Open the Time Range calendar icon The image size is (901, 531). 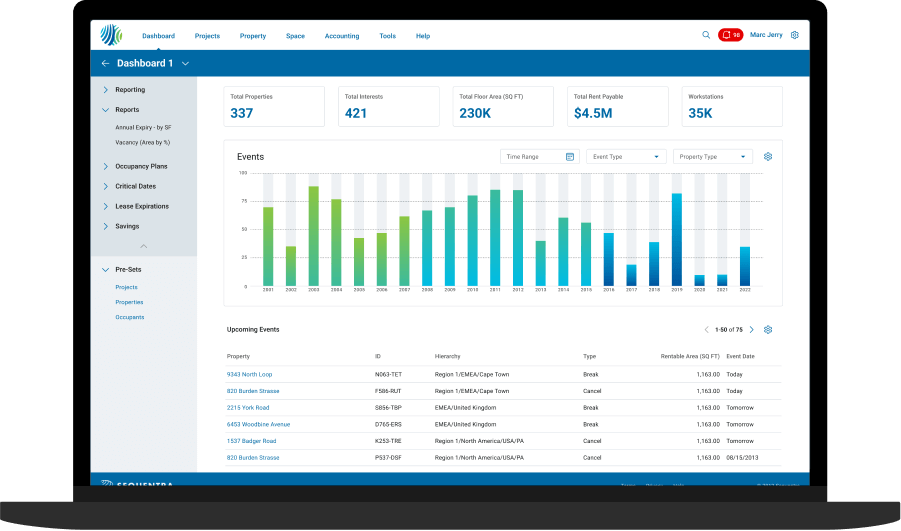click(569, 157)
